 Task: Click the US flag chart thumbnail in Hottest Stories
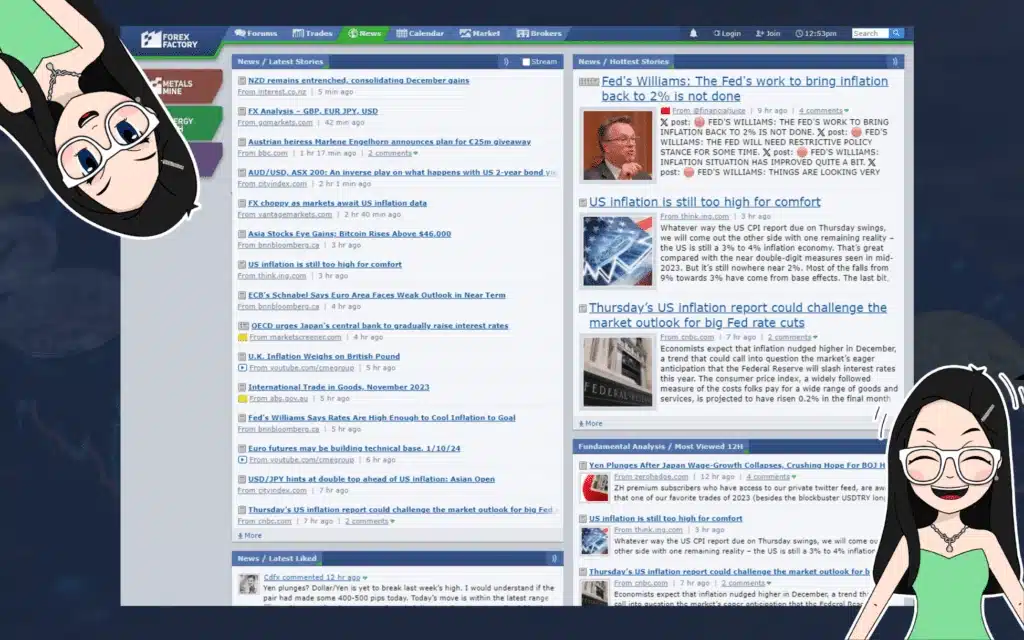(x=618, y=251)
